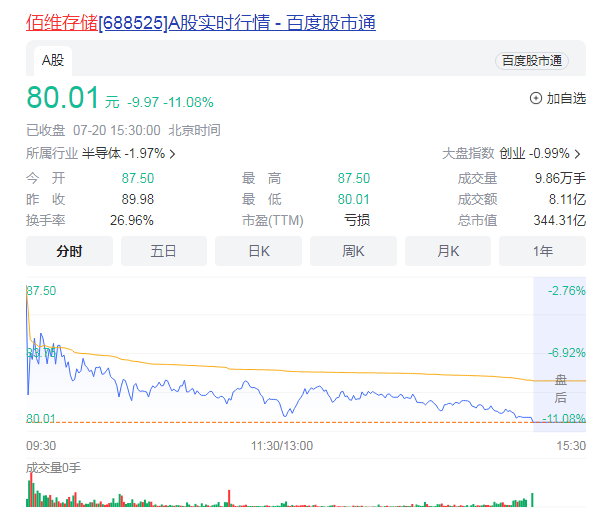Switch to the 五日 chart view
Viewport: 616px width, 520px height.
coord(164,251)
